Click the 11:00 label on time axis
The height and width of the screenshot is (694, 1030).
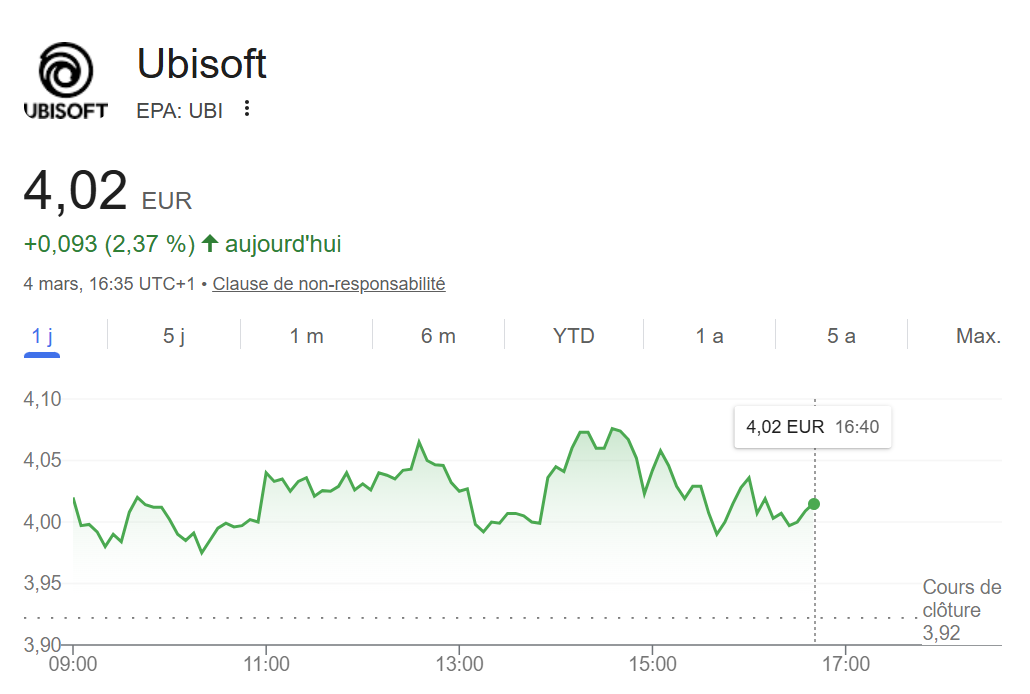pyautogui.click(x=266, y=663)
